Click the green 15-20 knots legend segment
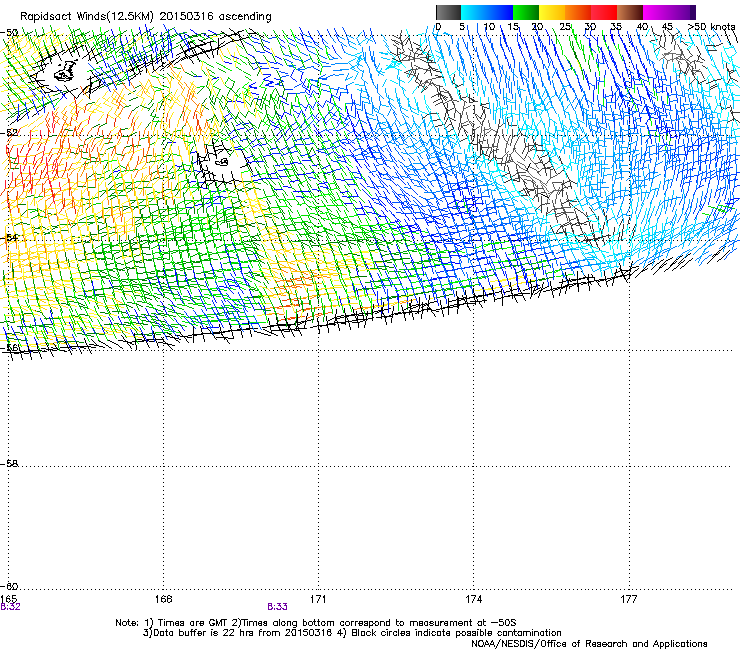740x650 pixels. 526,12
